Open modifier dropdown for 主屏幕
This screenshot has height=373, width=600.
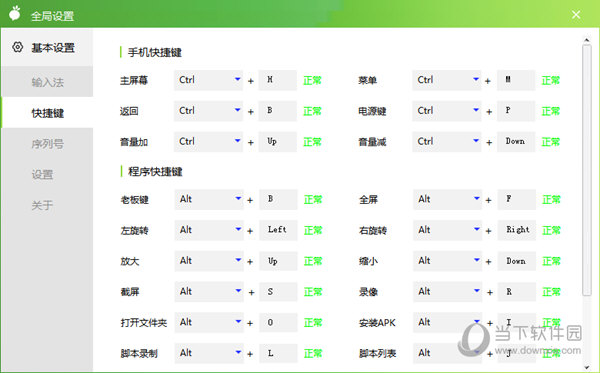click(208, 80)
